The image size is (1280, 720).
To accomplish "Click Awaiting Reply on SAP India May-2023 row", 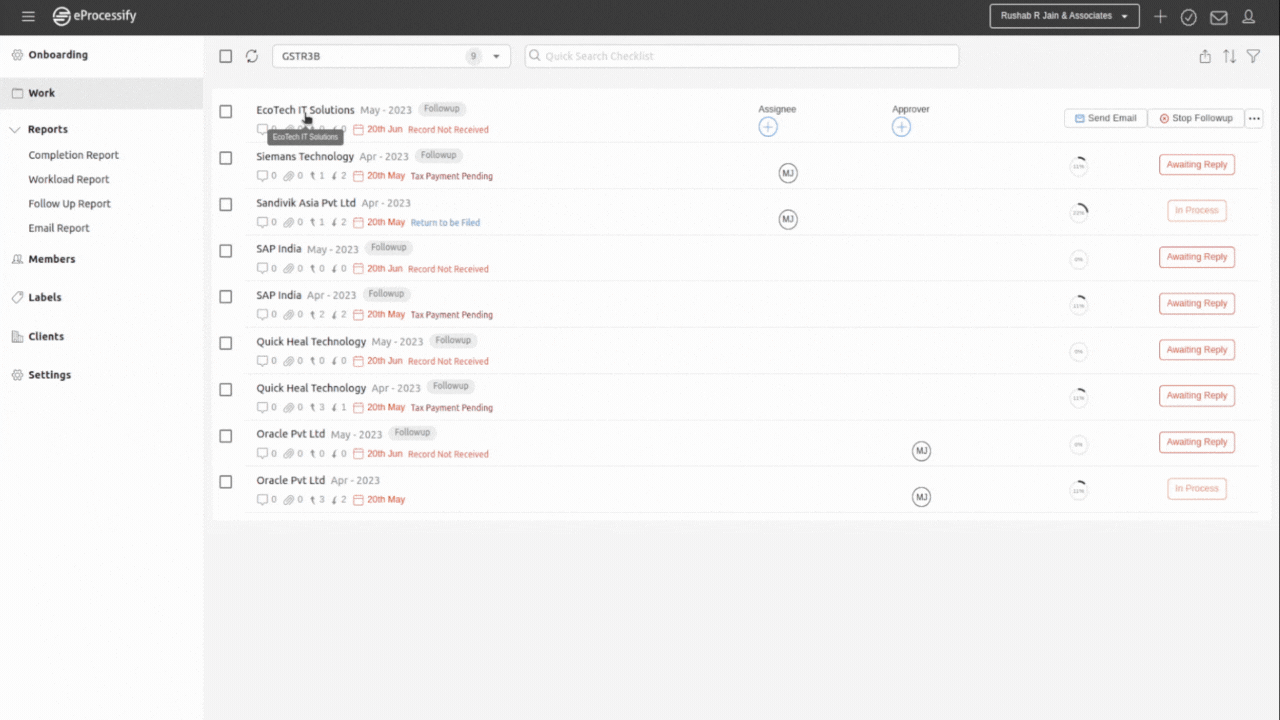I will pyautogui.click(x=1197, y=257).
